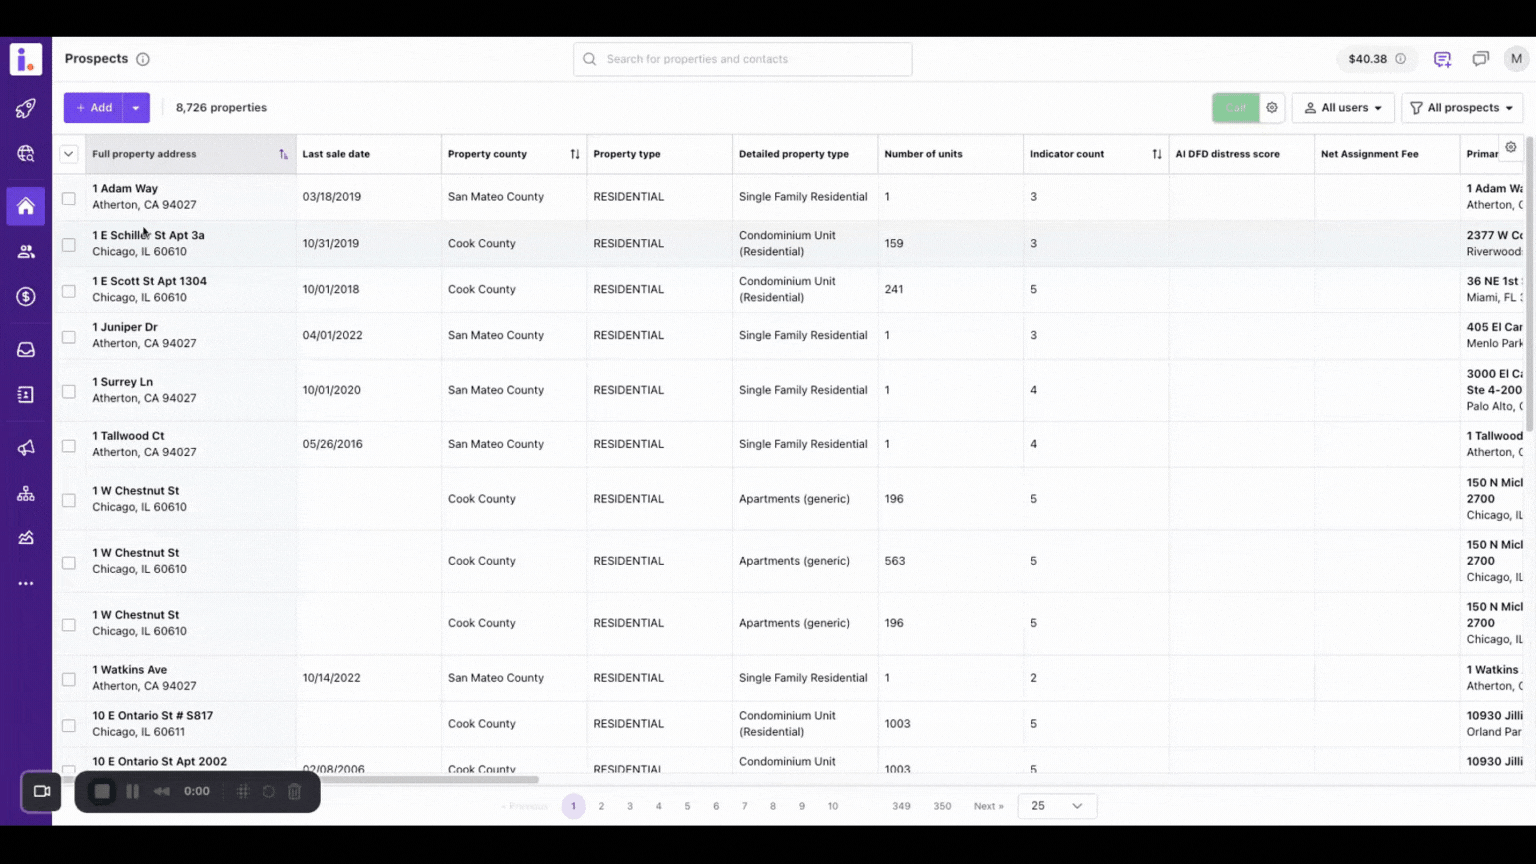The image size is (1536, 864).
Task: Open the dollar sign sidebar icon
Action: pyautogui.click(x=26, y=297)
